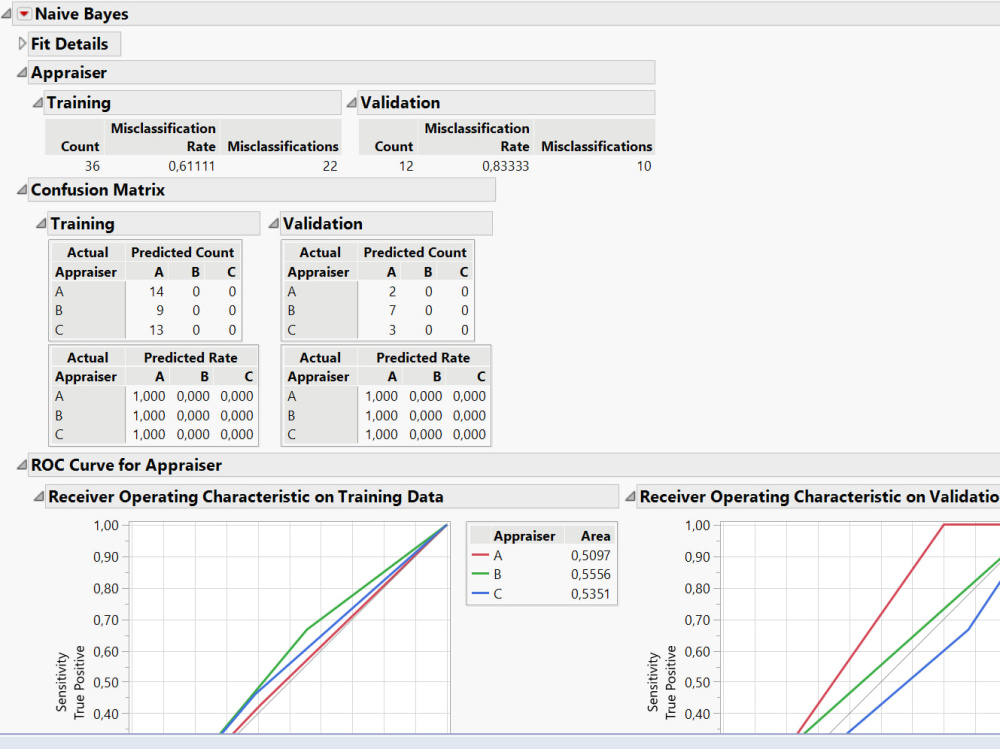This screenshot has height=749, width=1000.
Task: Click Predicted Rate header in Training matrix
Action: [x=191, y=358]
